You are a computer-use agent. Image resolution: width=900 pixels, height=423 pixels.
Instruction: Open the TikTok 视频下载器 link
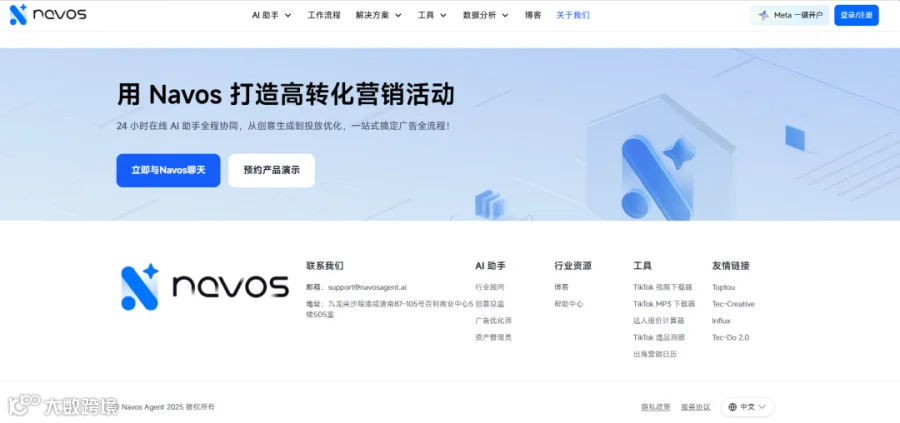point(663,287)
